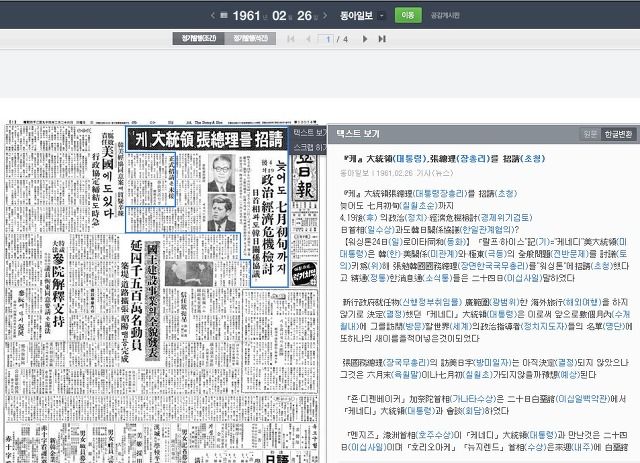Click the photo below the 國土建設 headline

click(x=189, y=273)
